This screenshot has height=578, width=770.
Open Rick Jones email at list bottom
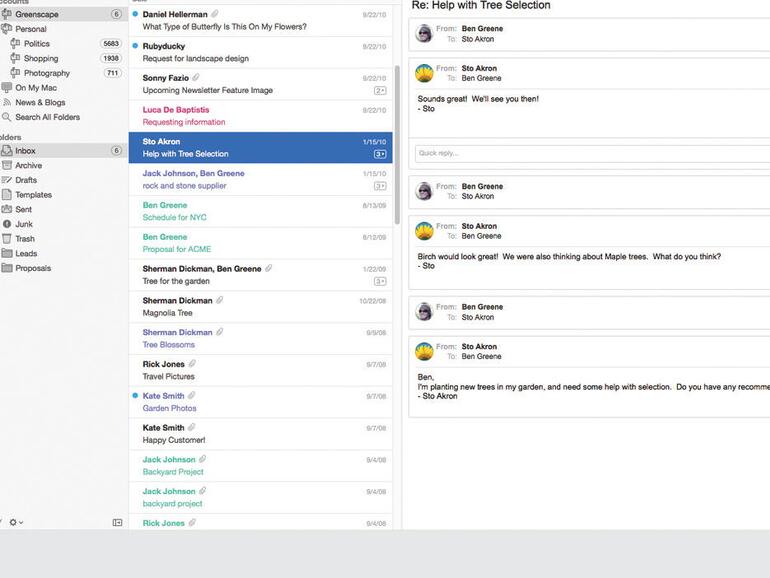260,522
